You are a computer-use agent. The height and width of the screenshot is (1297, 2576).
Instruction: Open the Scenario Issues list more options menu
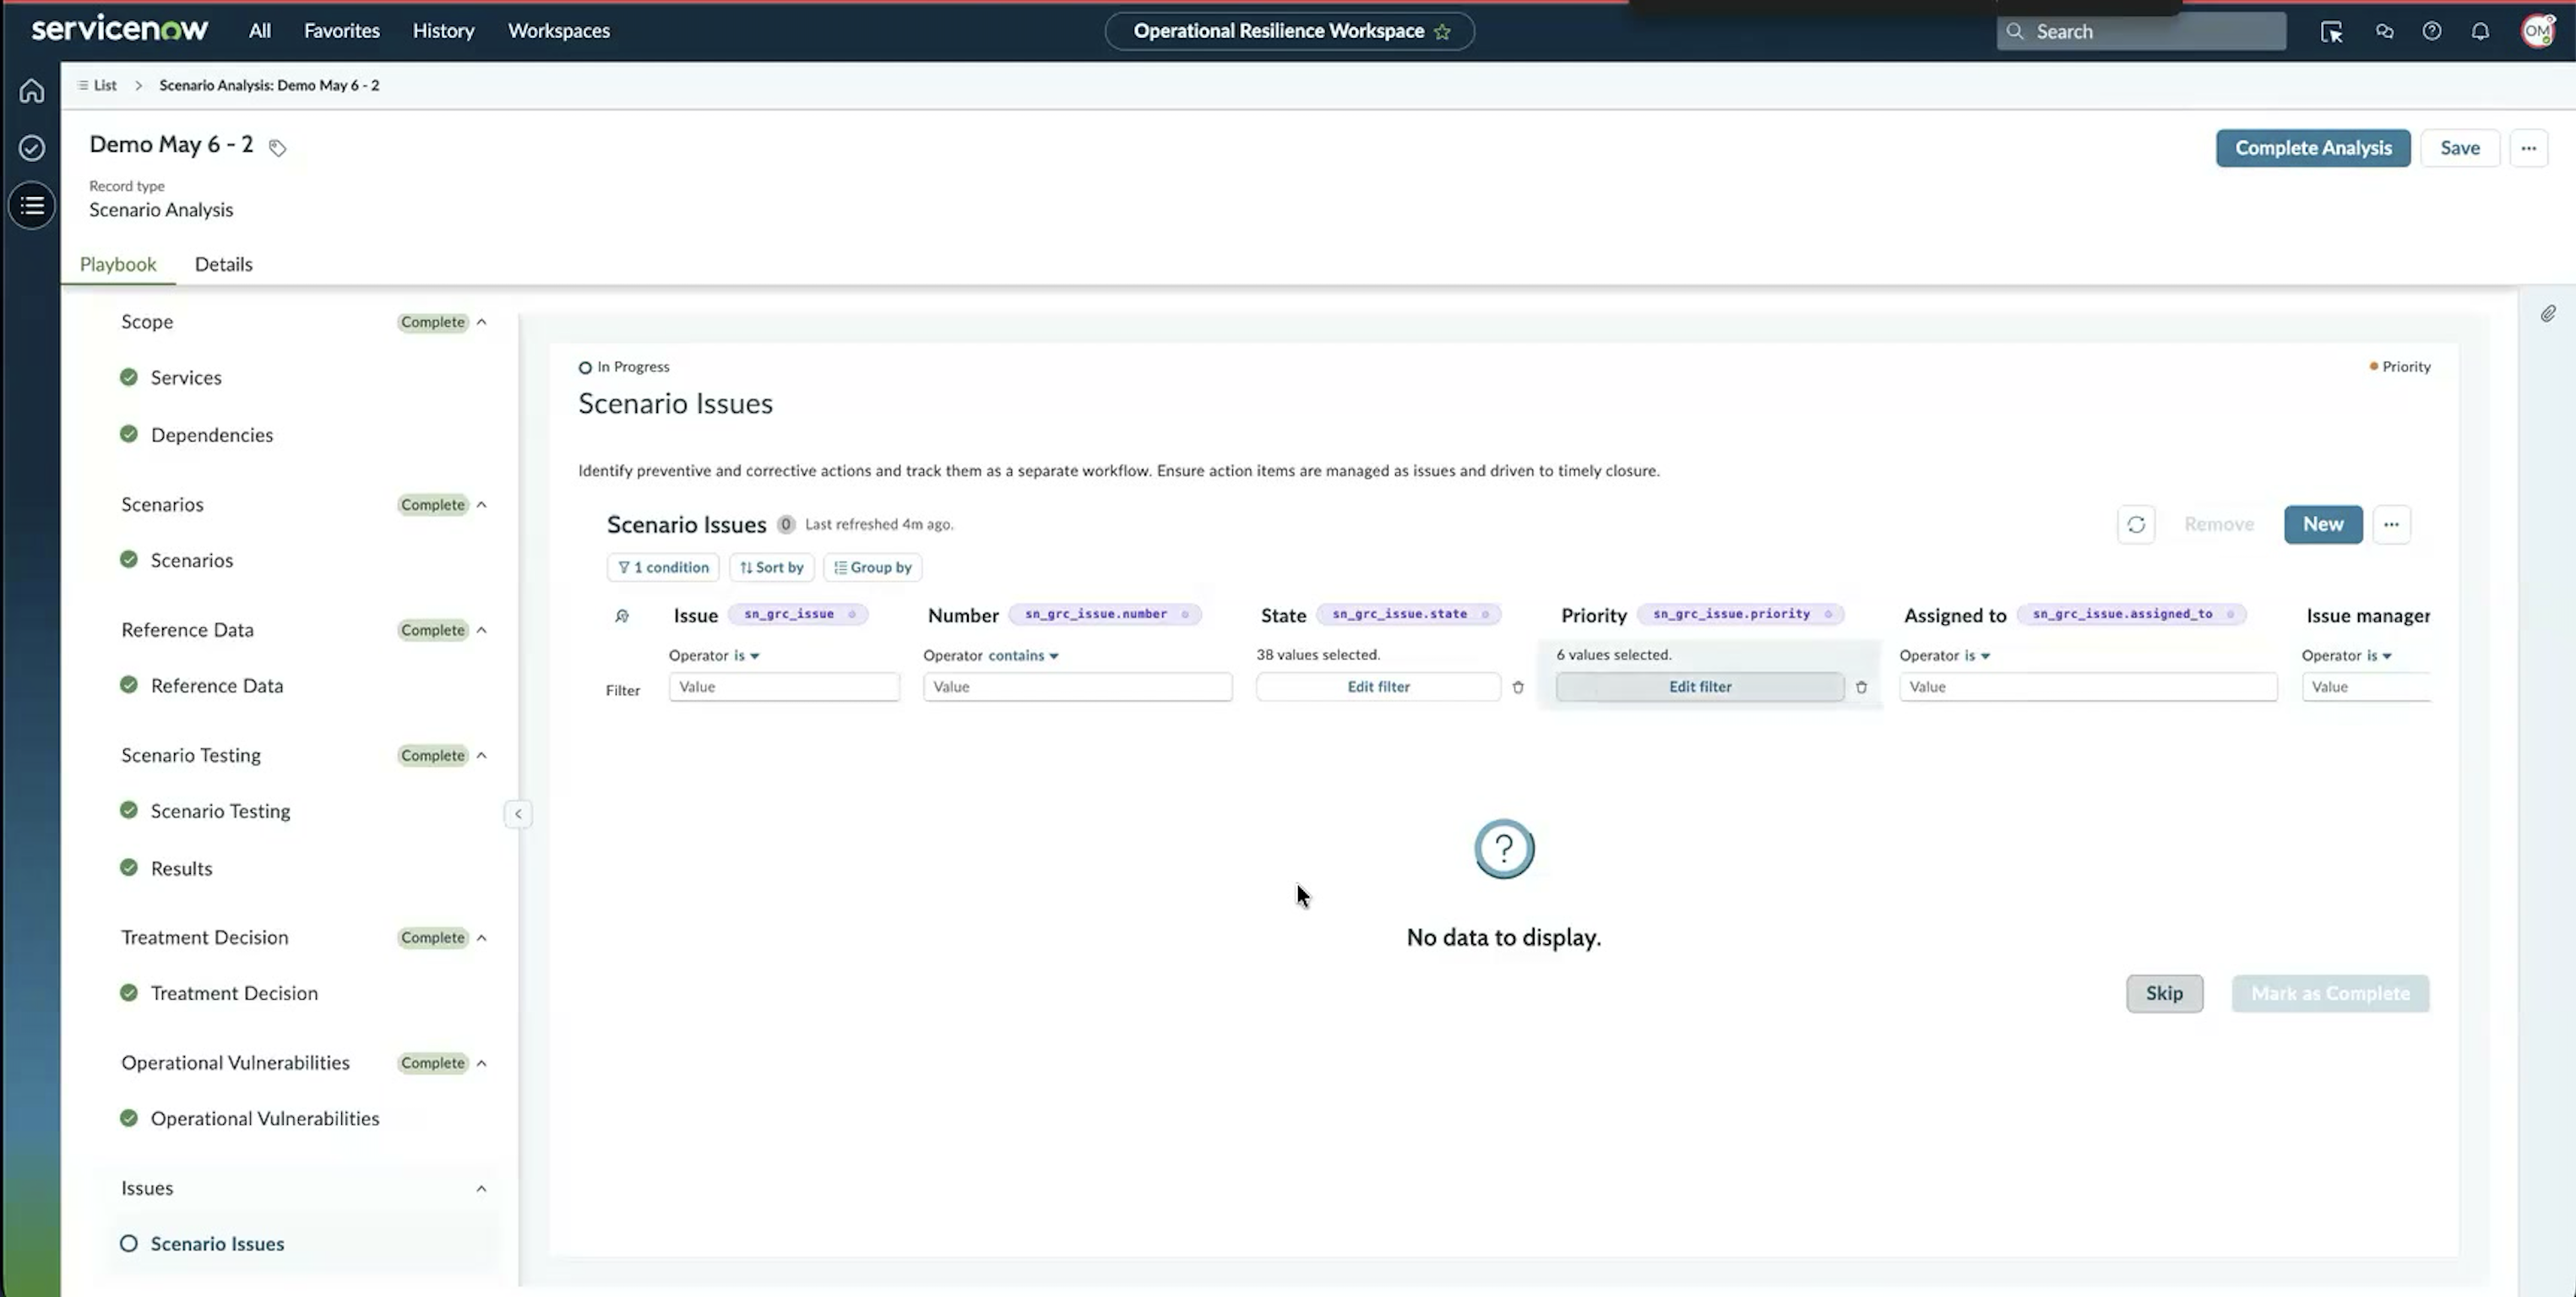[x=2391, y=525]
